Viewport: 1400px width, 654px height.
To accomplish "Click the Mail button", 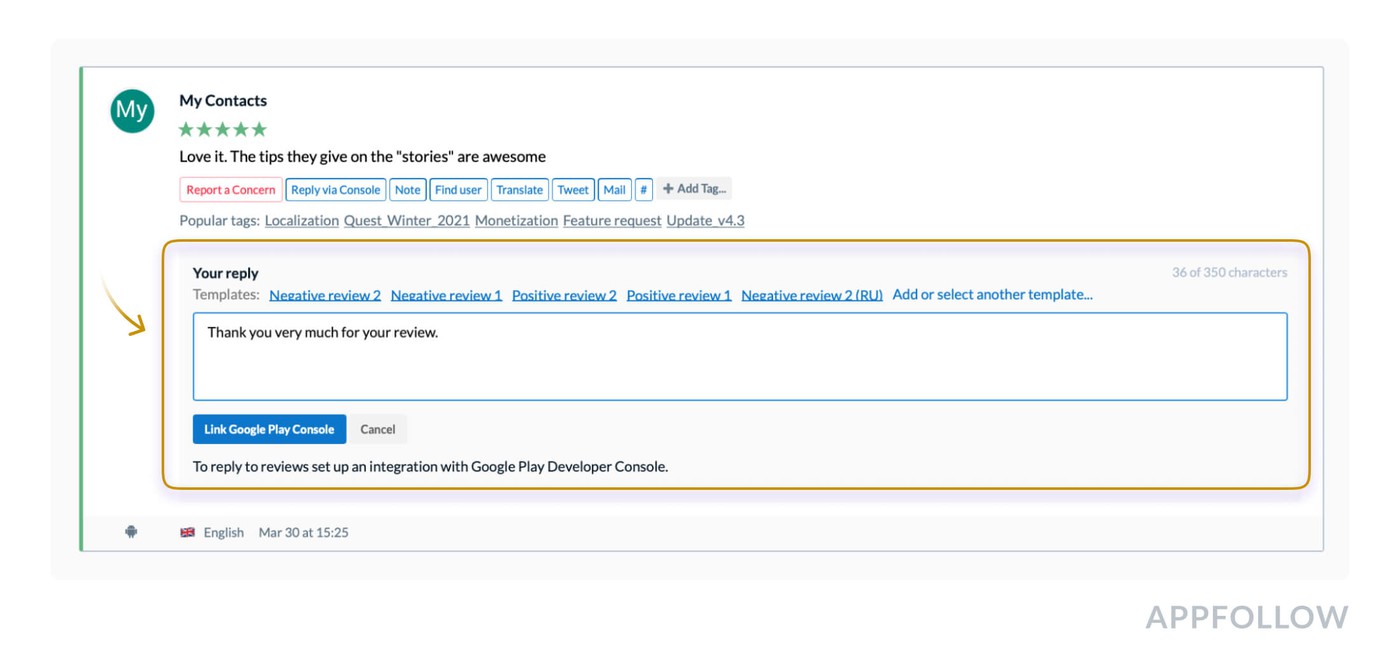I will (614, 189).
